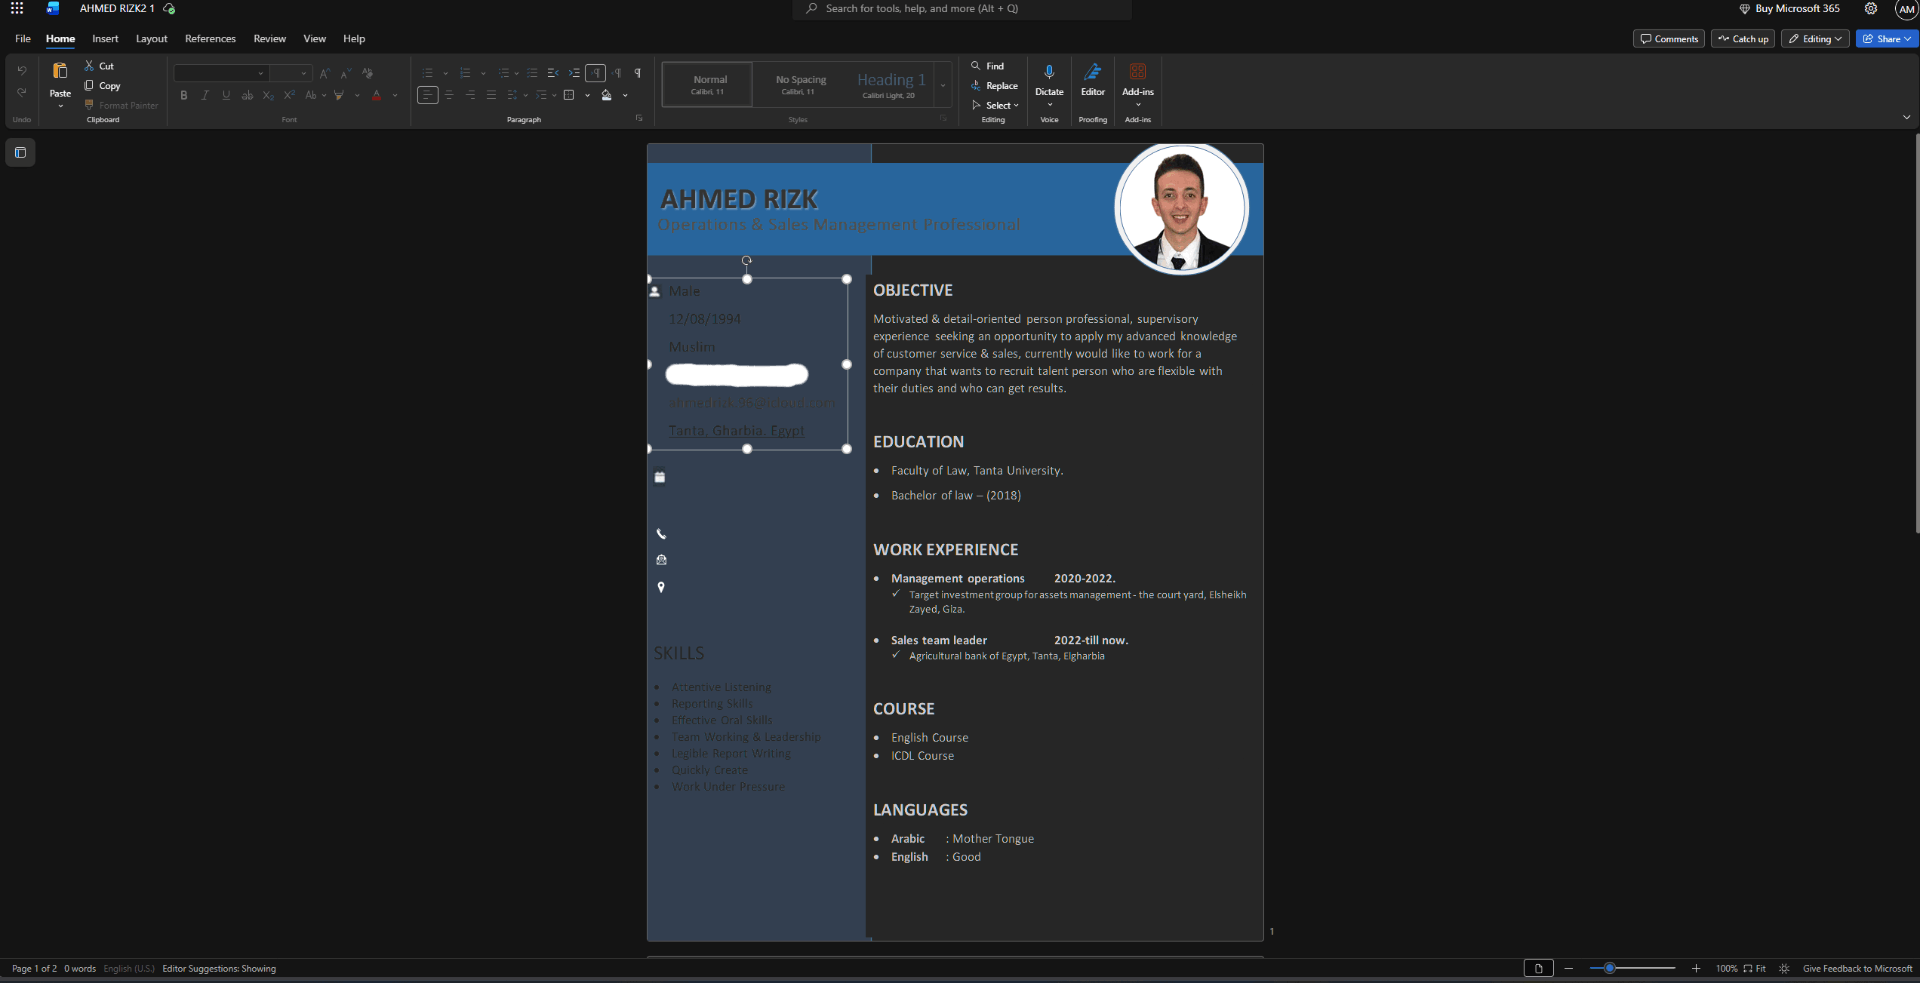Open the navigation pane icon at left
Image resolution: width=1920 pixels, height=983 pixels.
pyautogui.click(x=20, y=153)
